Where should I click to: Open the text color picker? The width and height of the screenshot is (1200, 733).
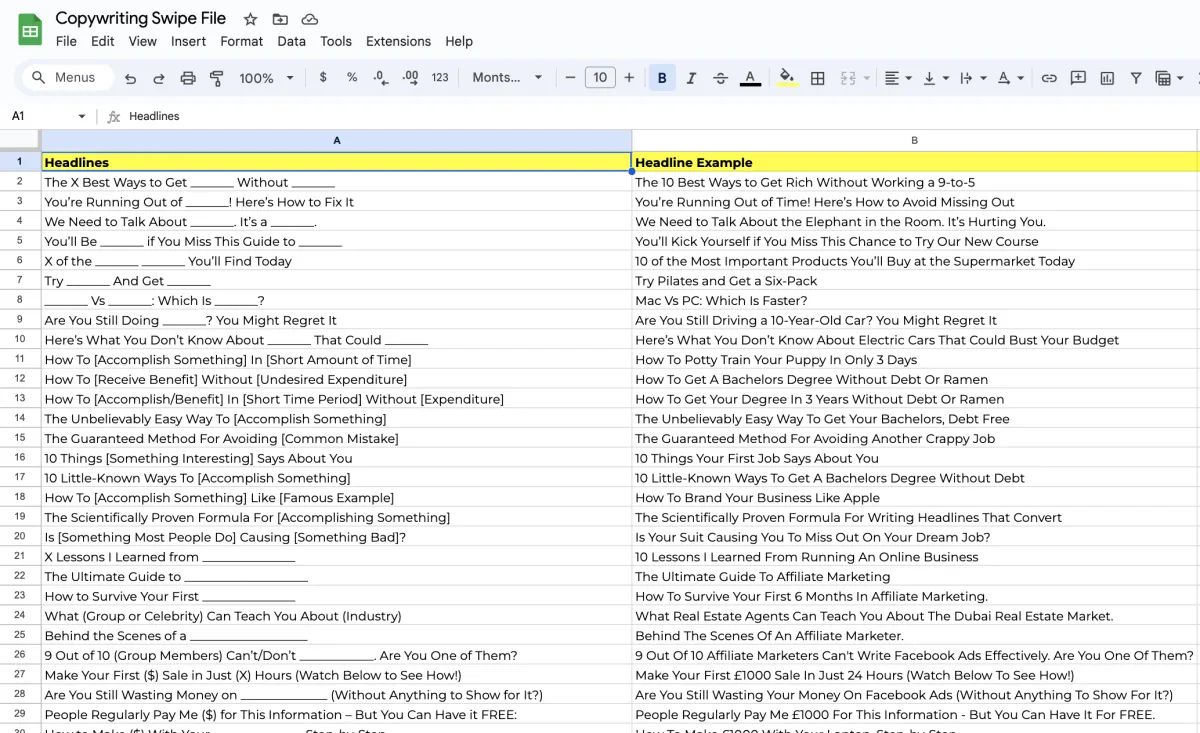pos(750,78)
